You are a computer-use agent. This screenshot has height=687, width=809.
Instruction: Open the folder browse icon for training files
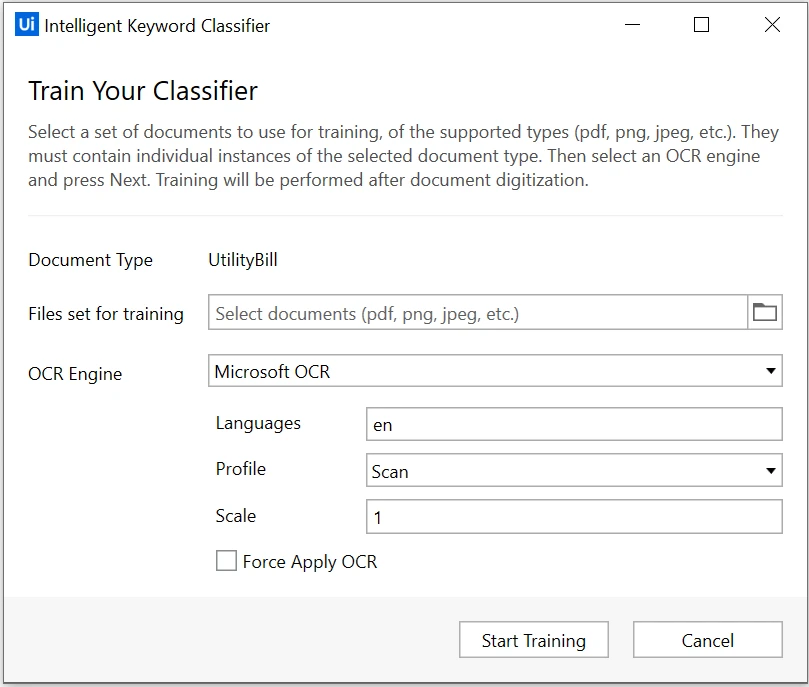click(x=765, y=313)
